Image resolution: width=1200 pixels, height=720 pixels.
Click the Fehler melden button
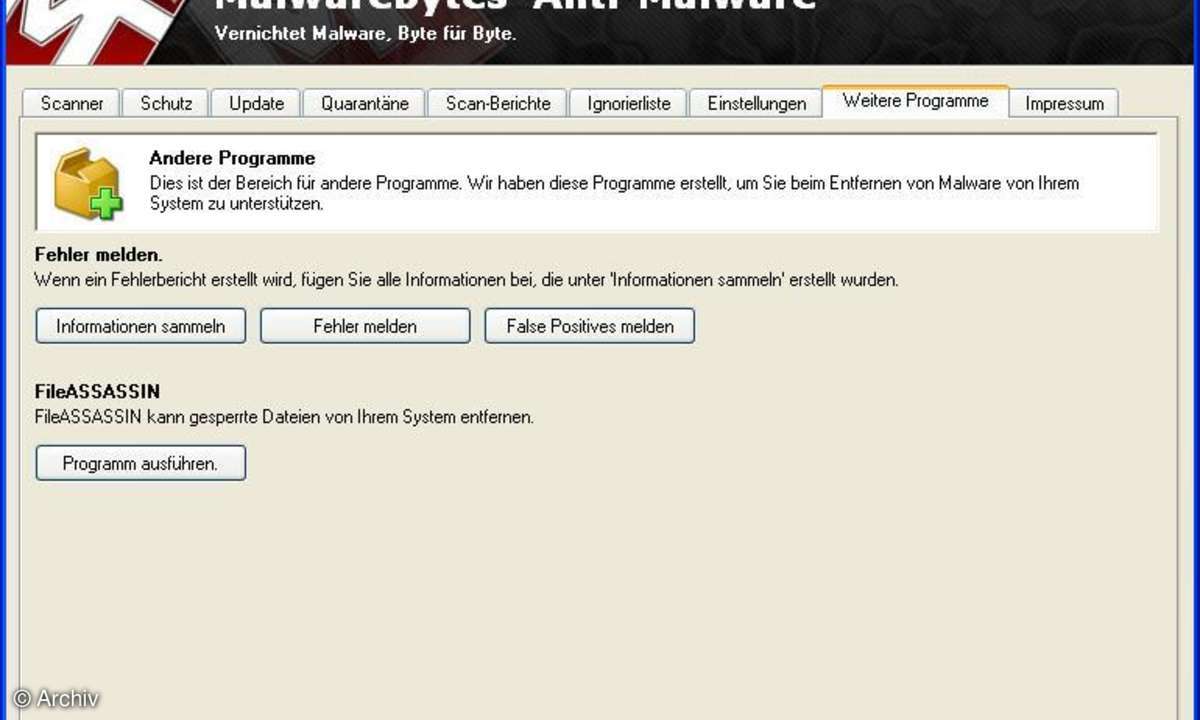(x=365, y=326)
